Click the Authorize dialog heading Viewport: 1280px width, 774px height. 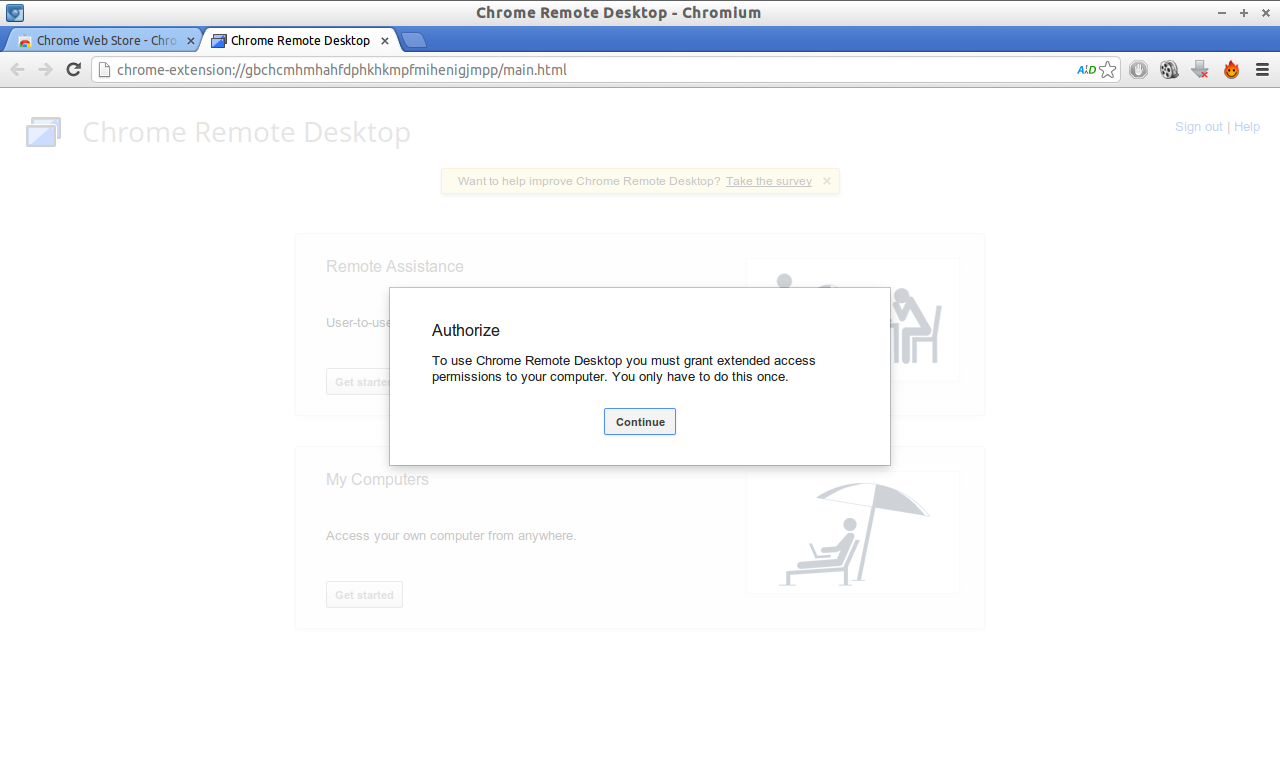point(466,331)
